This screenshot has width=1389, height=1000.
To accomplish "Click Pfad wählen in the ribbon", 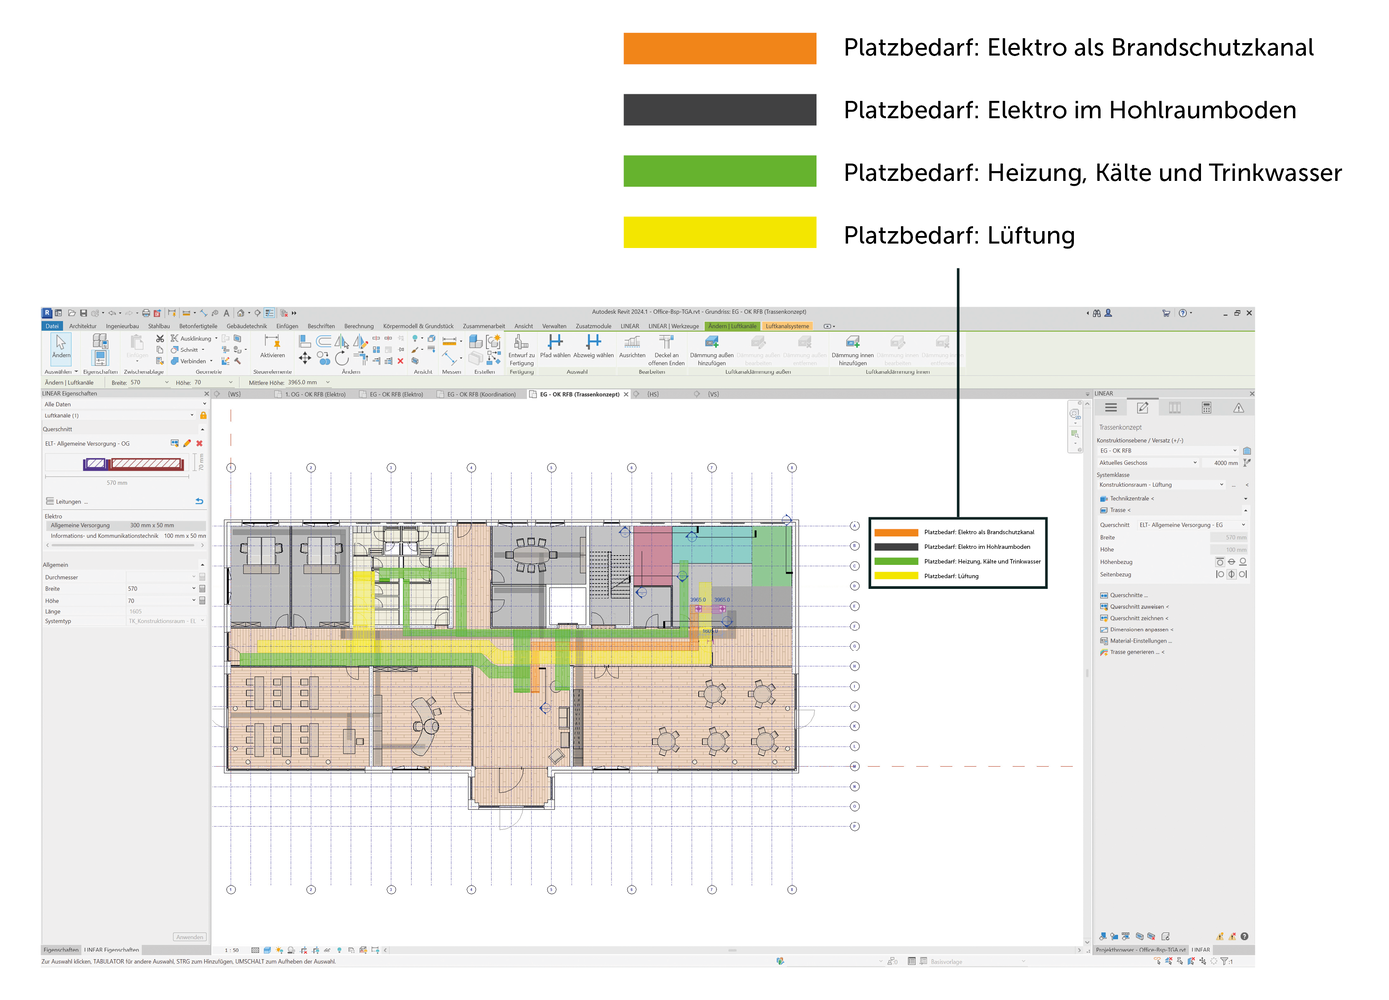I will click(x=555, y=343).
